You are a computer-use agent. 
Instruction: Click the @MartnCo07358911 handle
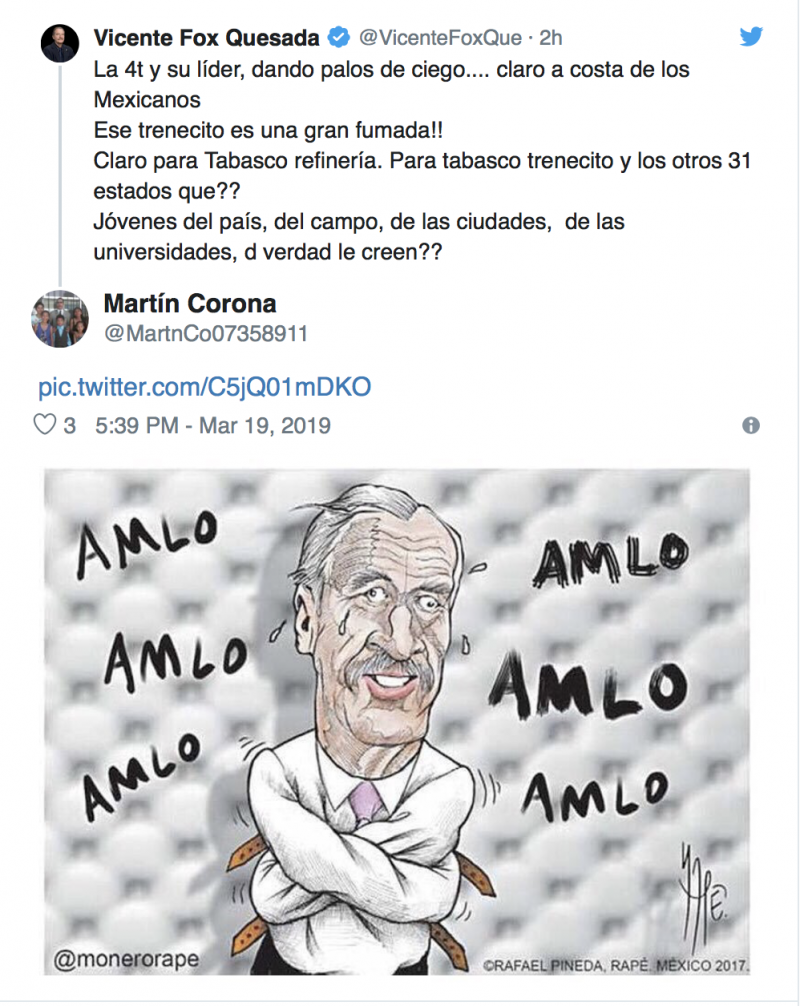206,334
